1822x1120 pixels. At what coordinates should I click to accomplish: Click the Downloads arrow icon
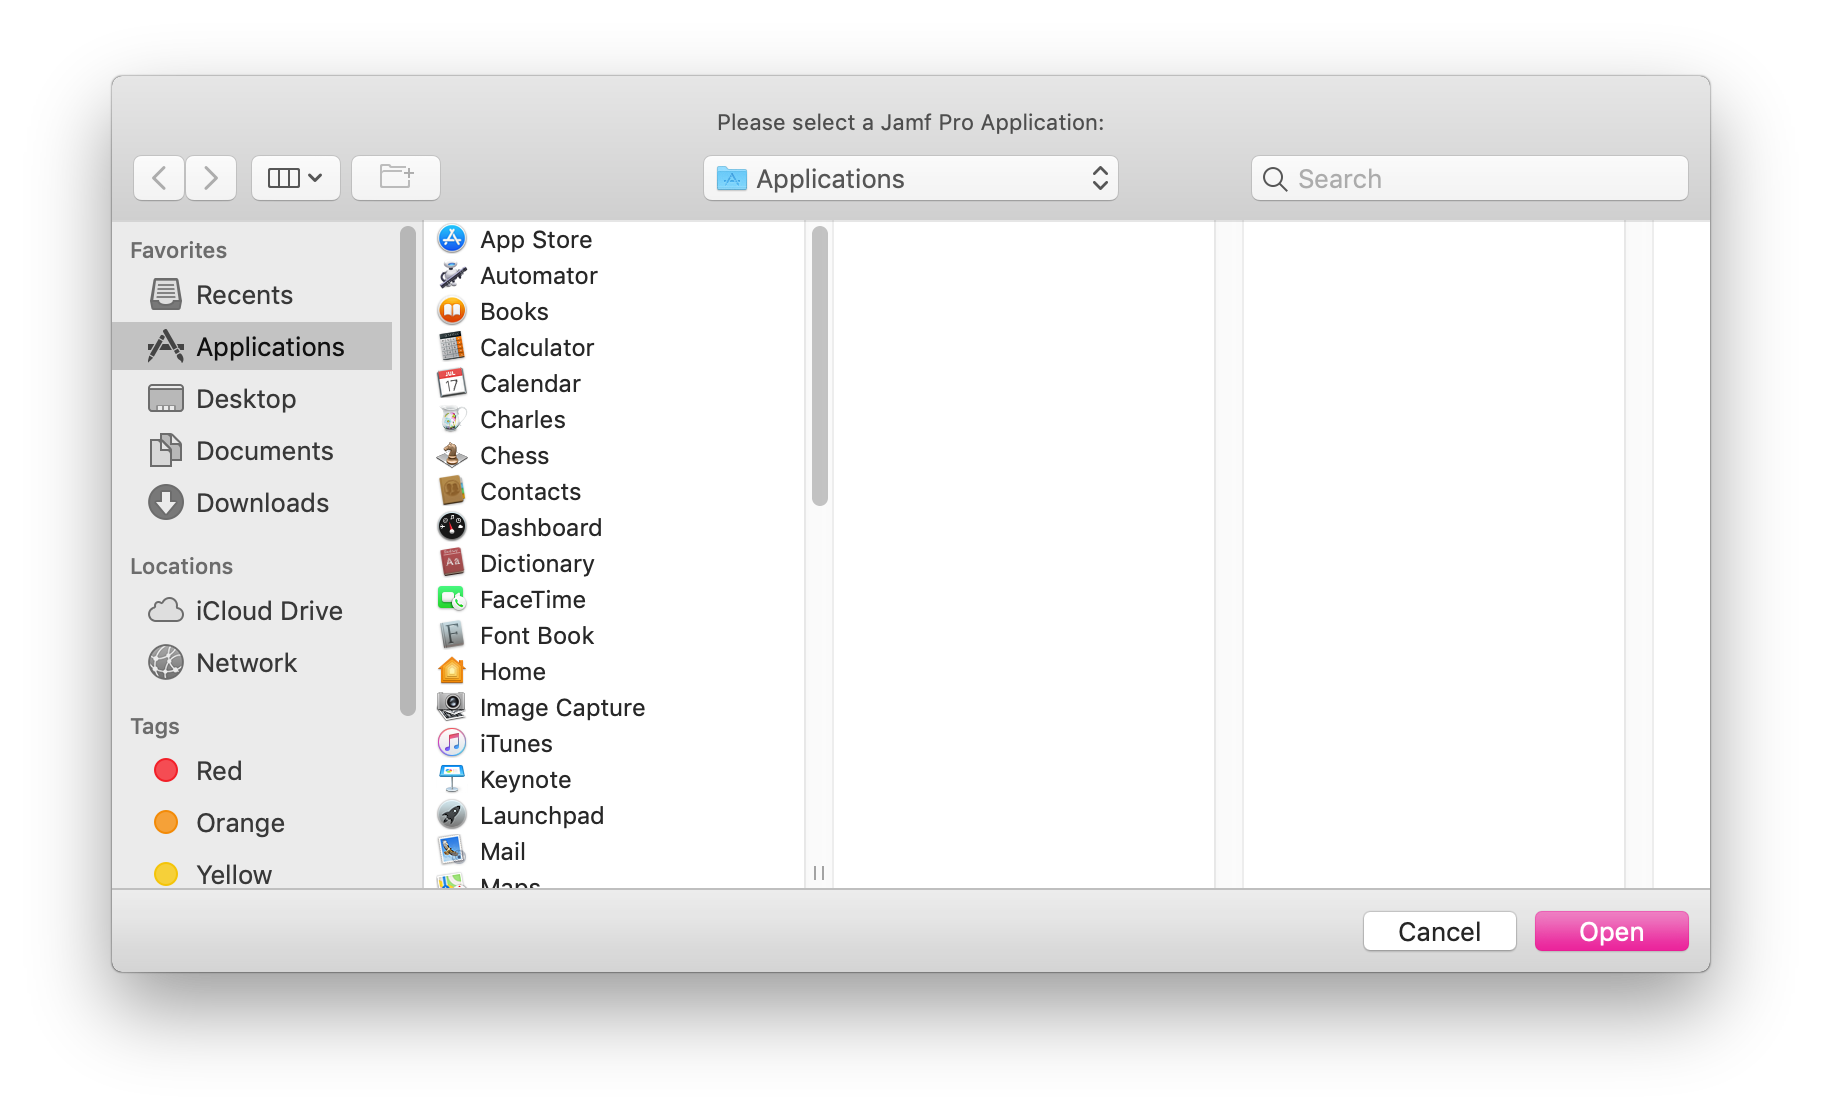(166, 502)
